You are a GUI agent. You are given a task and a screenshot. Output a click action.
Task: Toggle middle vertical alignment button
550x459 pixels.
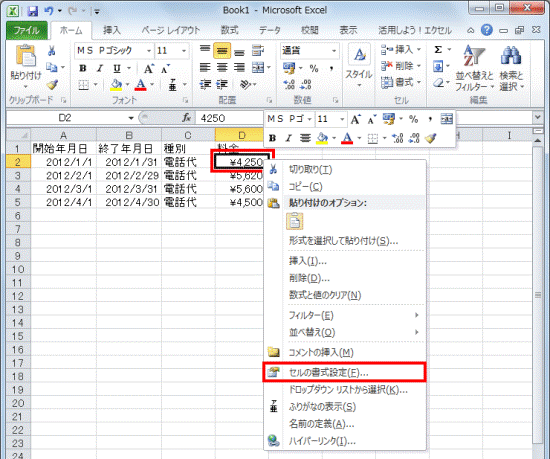pyautogui.click(x=222, y=51)
